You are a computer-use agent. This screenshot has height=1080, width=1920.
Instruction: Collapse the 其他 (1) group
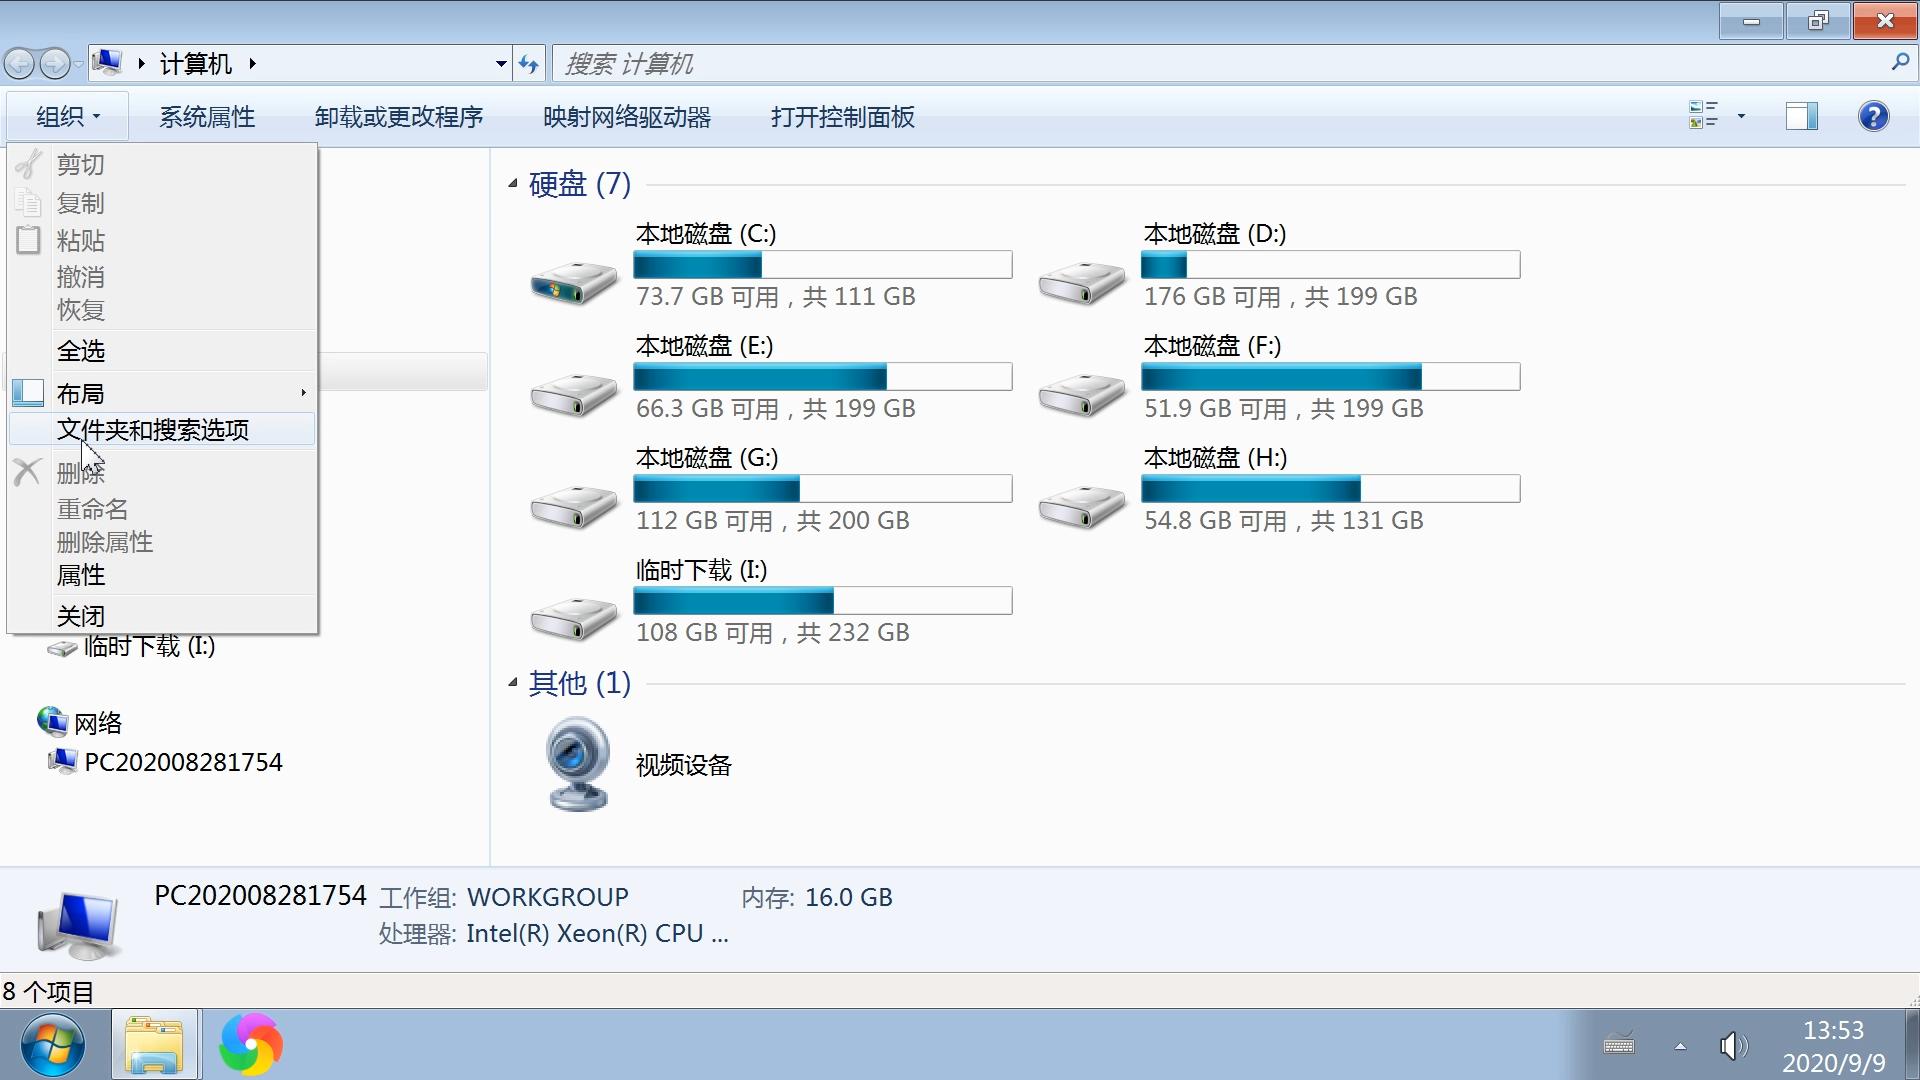pyautogui.click(x=512, y=682)
